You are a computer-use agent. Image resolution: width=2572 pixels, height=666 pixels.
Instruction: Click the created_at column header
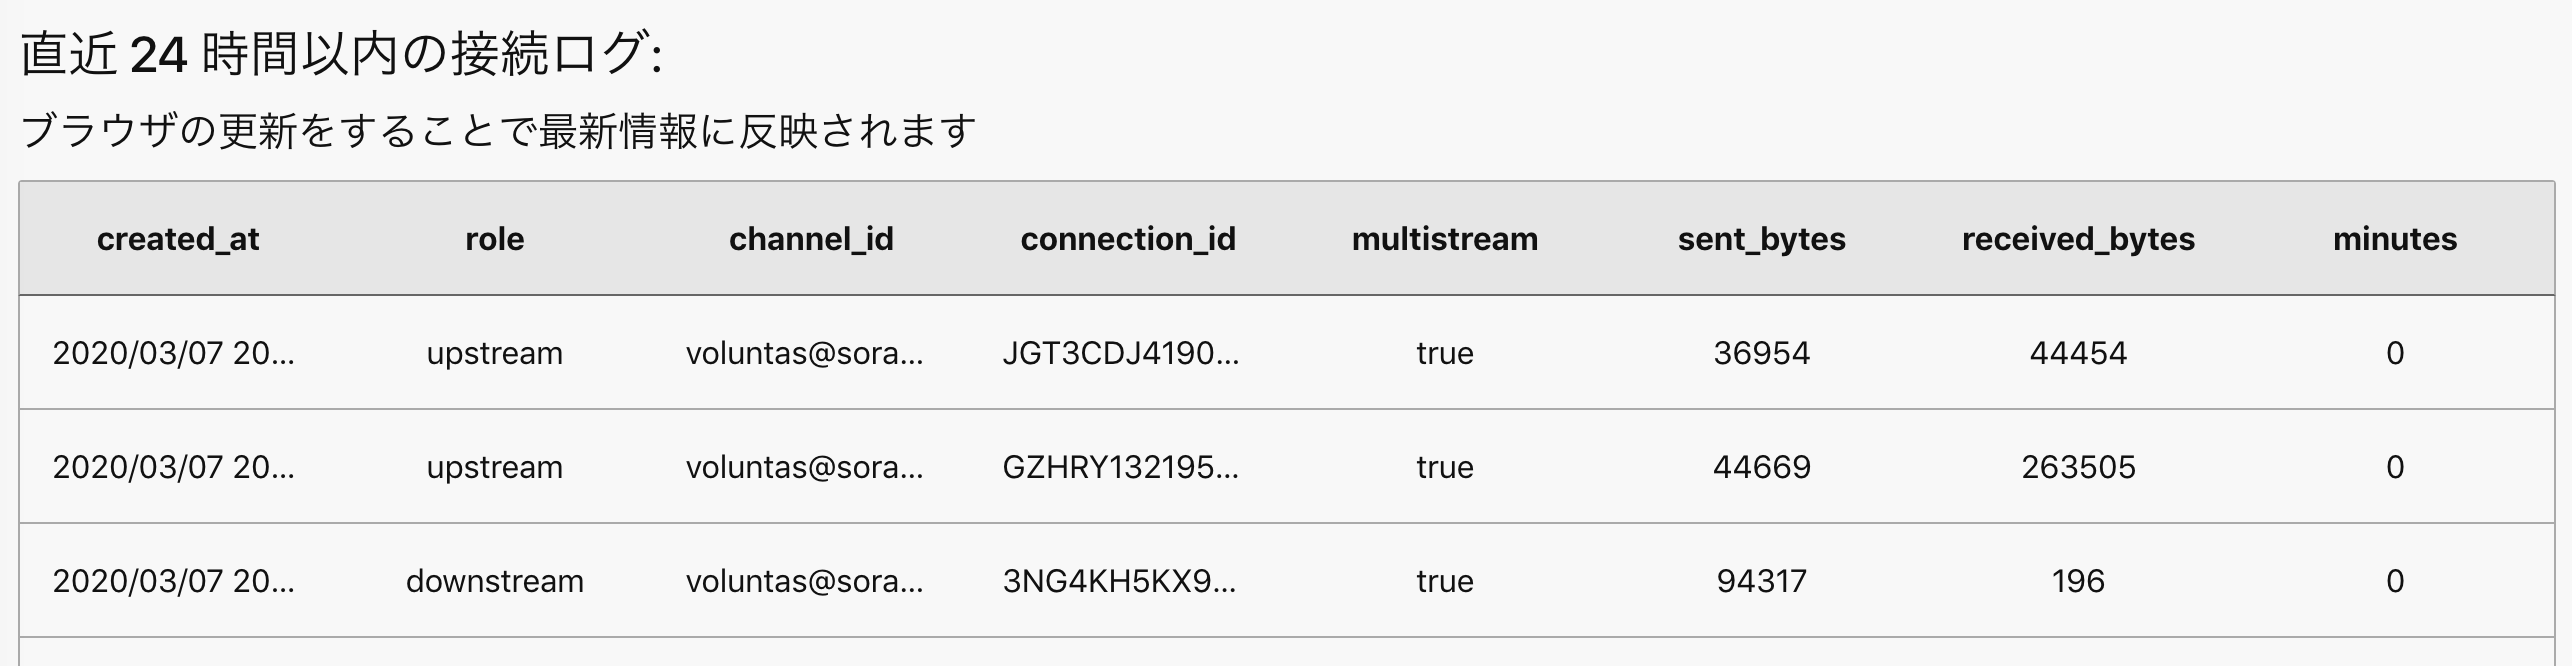pyautogui.click(x=178, y=239)
